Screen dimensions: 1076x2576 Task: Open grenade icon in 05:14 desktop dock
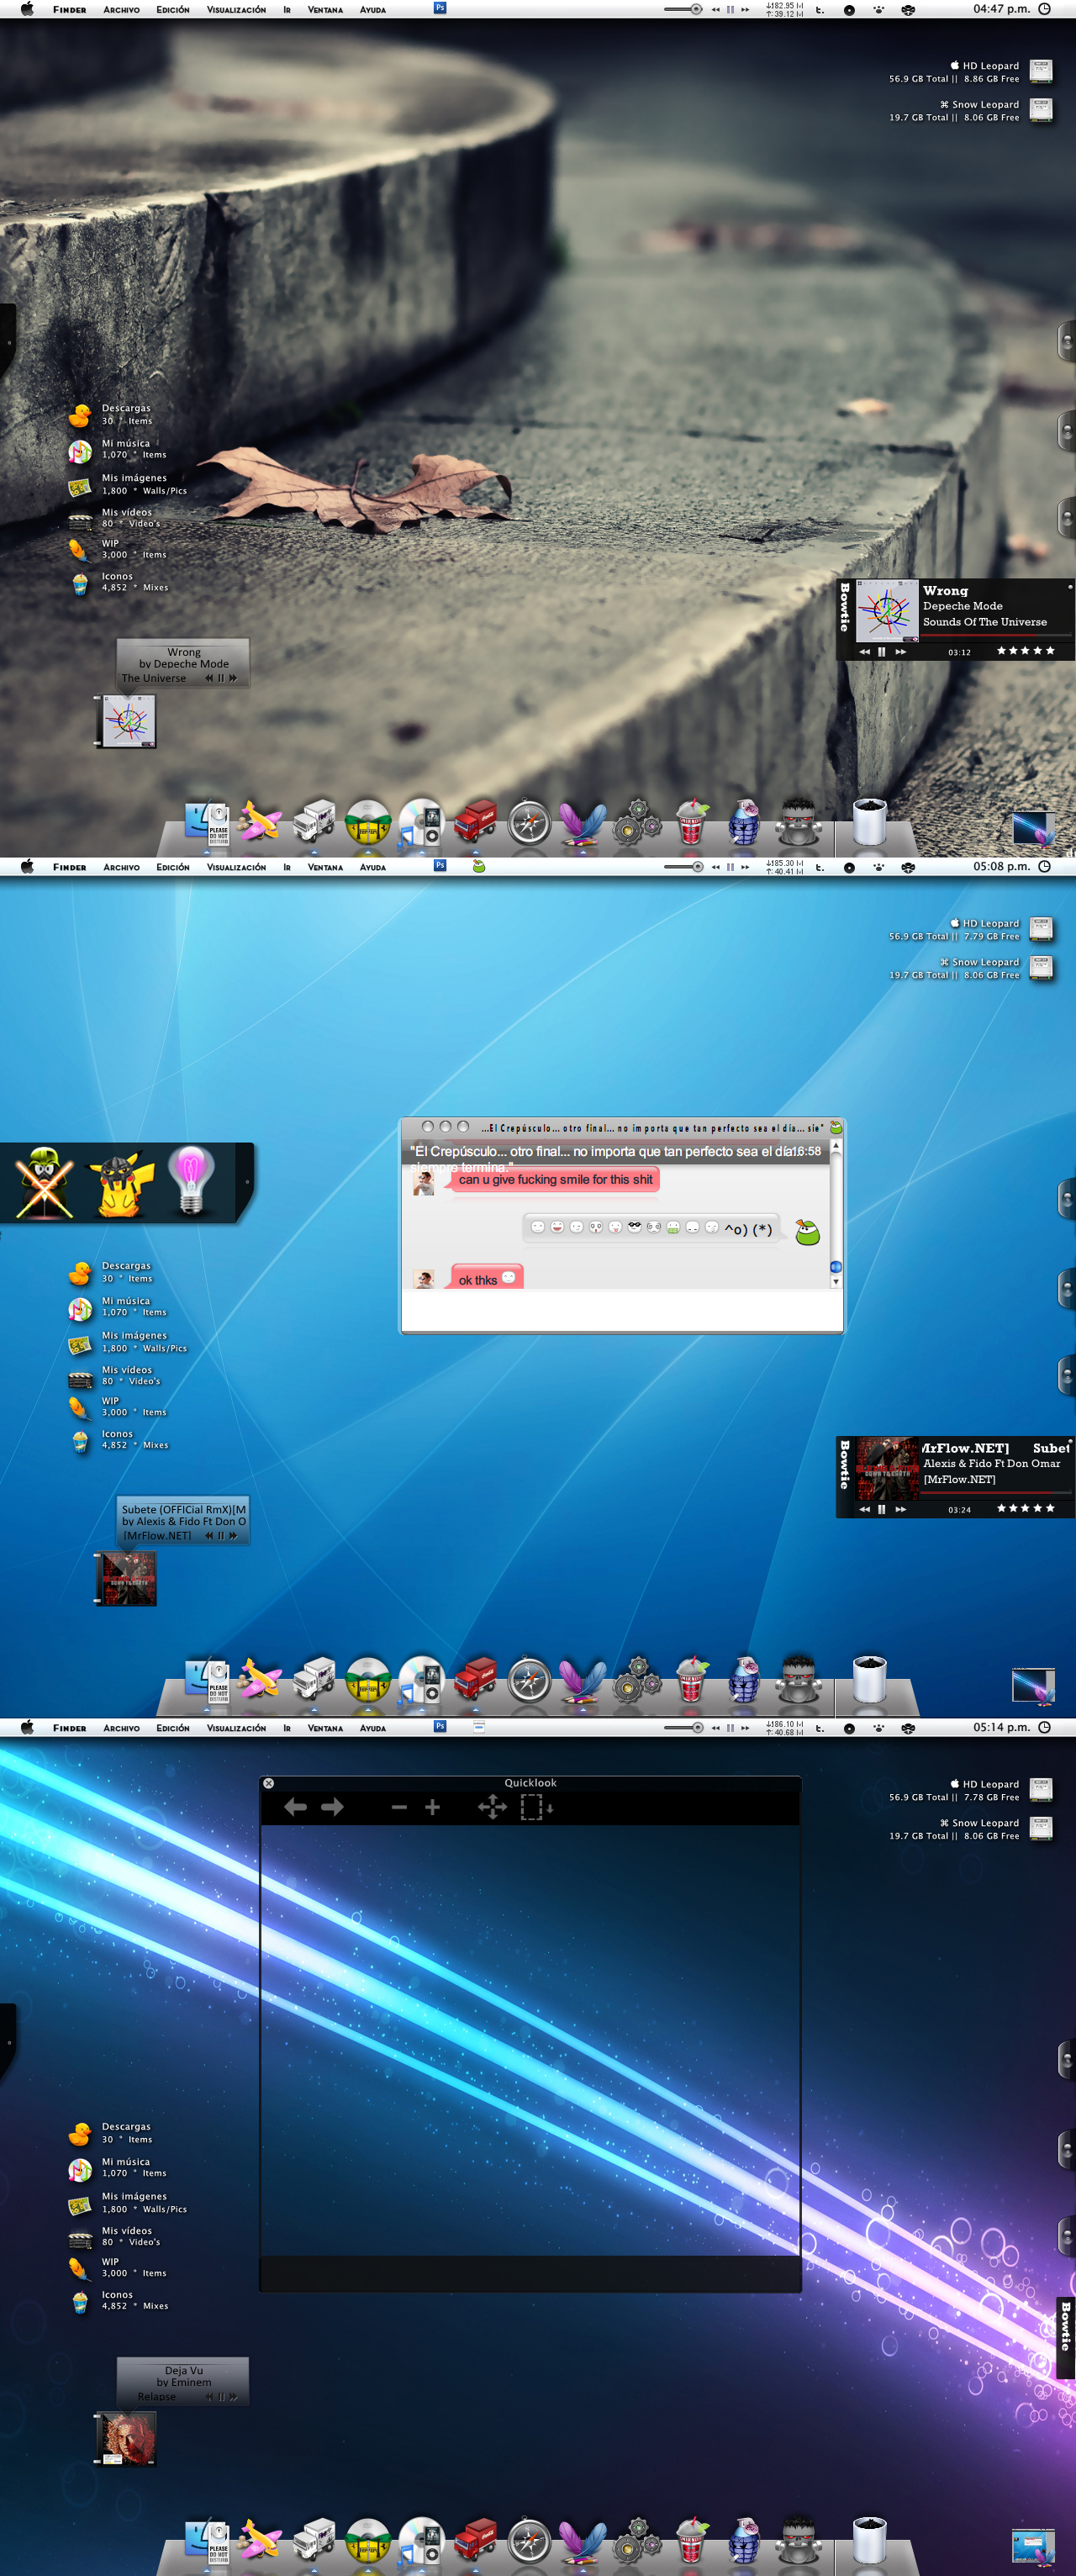click(x=743, y=2540)
